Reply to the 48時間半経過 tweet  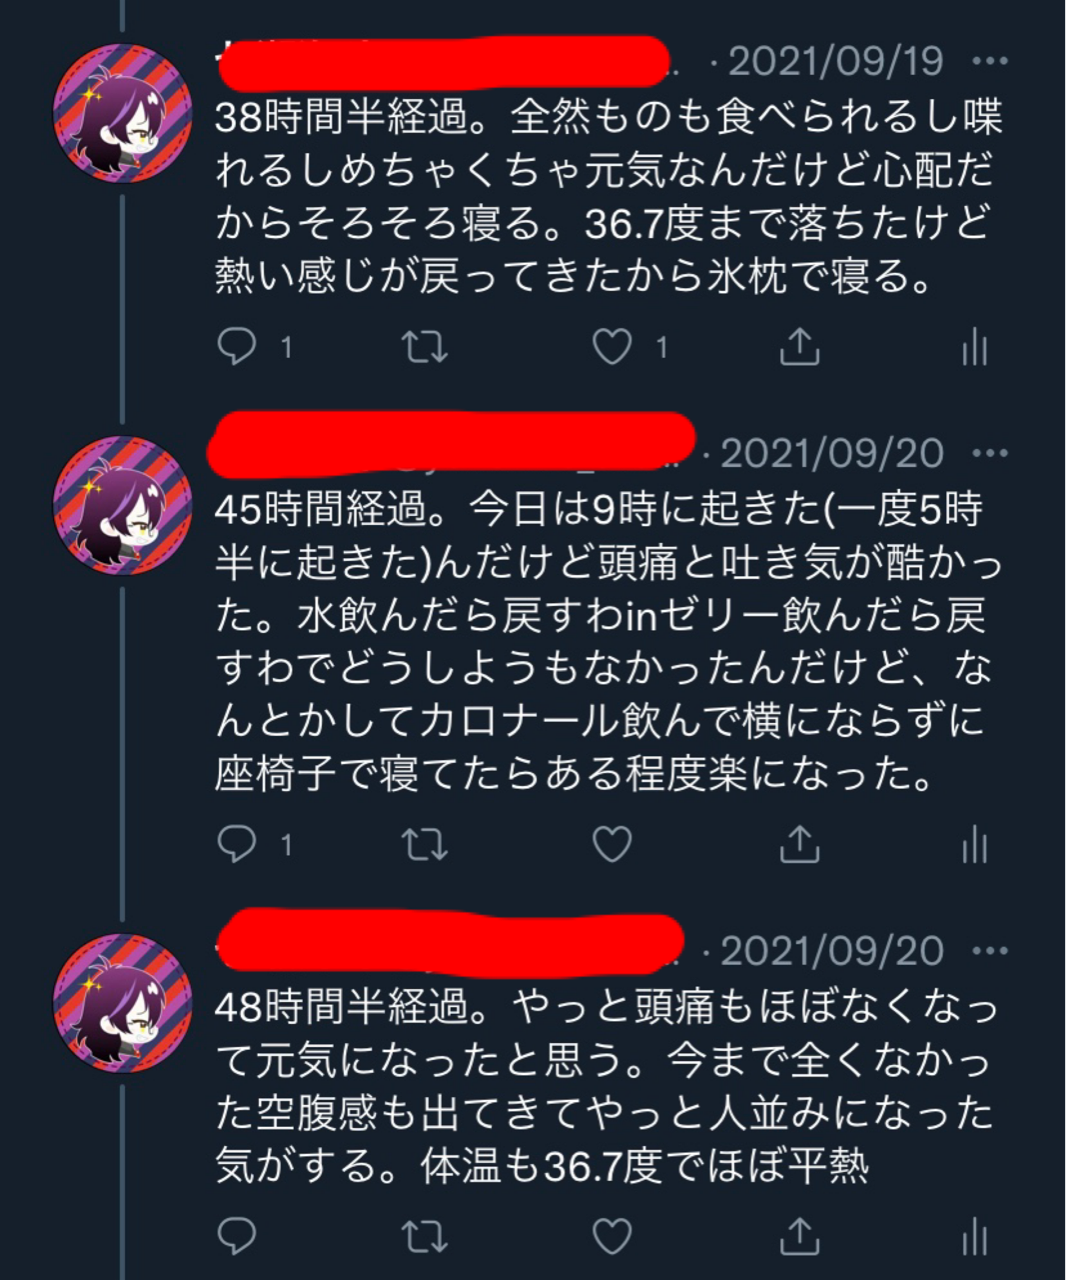click(x=237, y=1236)
